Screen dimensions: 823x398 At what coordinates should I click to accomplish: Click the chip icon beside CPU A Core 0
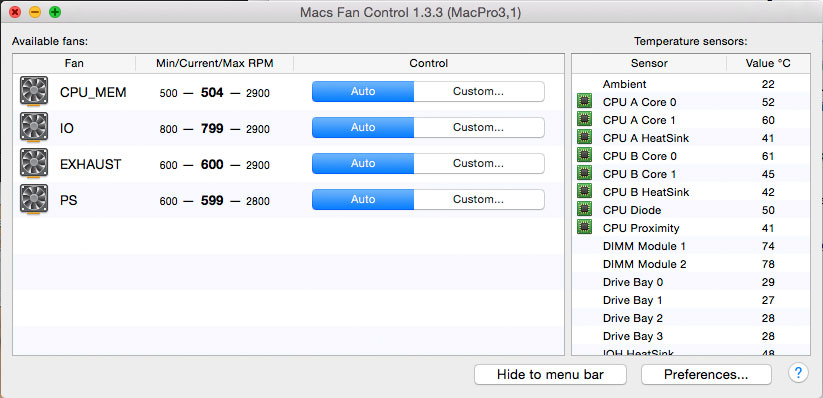point(584,101)
